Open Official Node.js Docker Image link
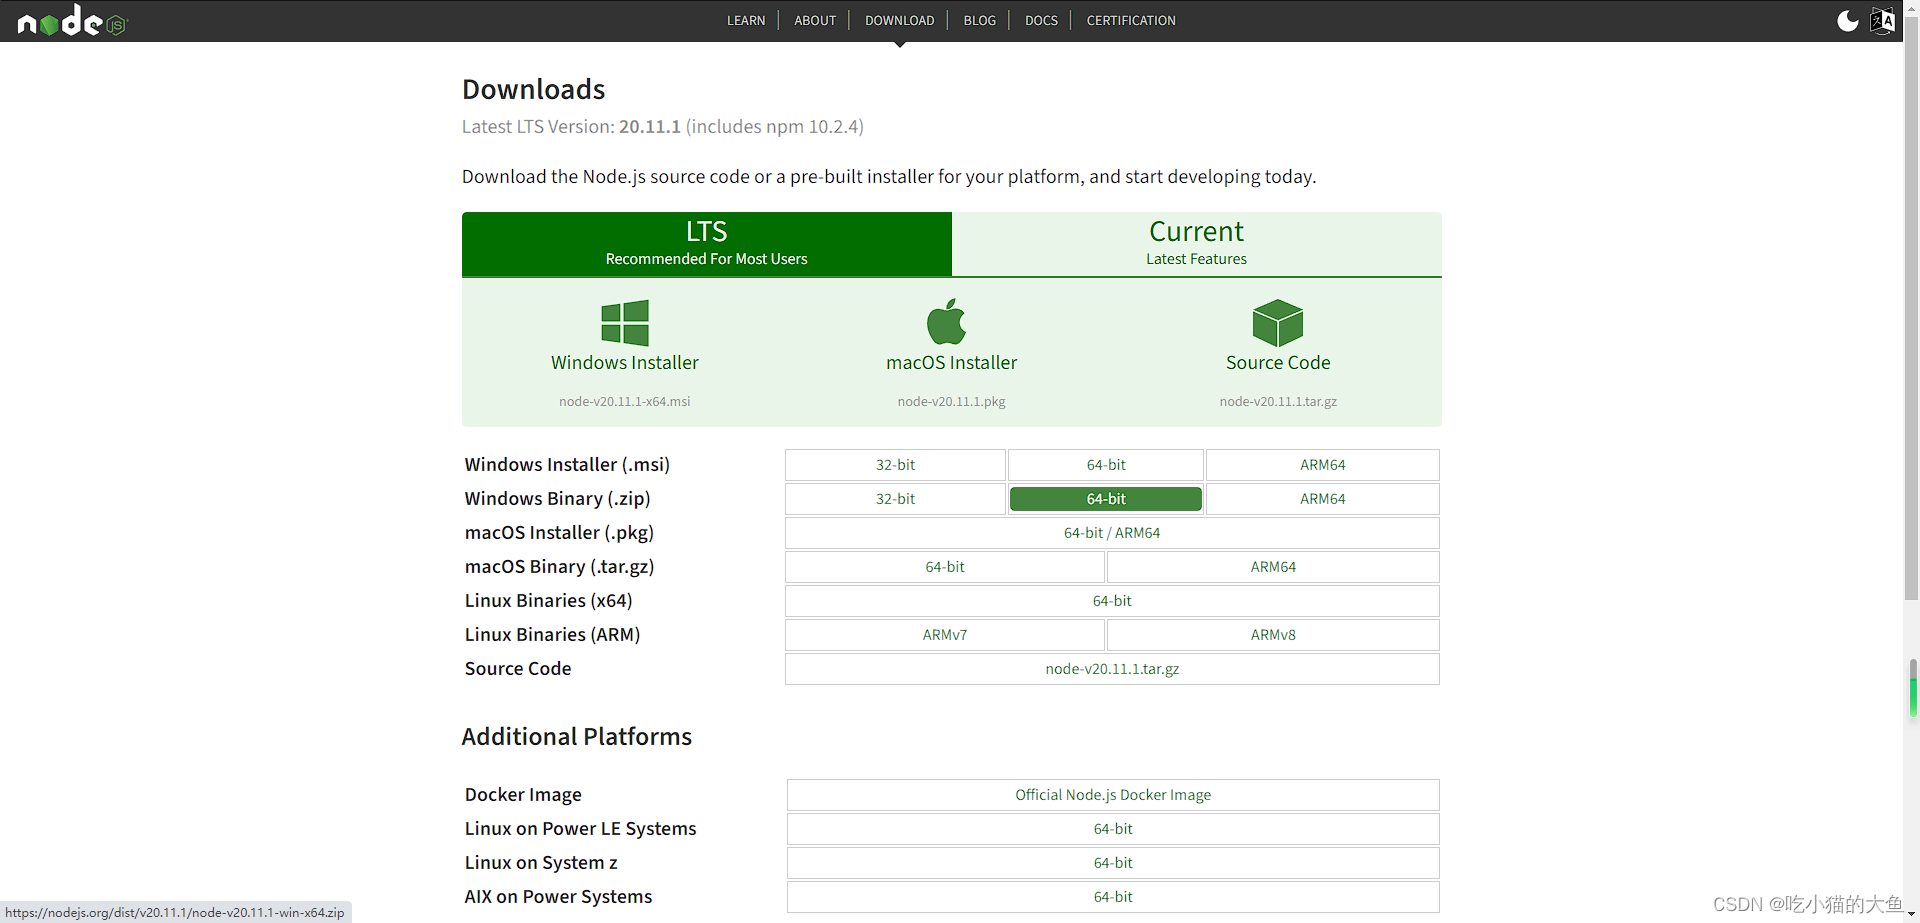 pos(1113,795)
